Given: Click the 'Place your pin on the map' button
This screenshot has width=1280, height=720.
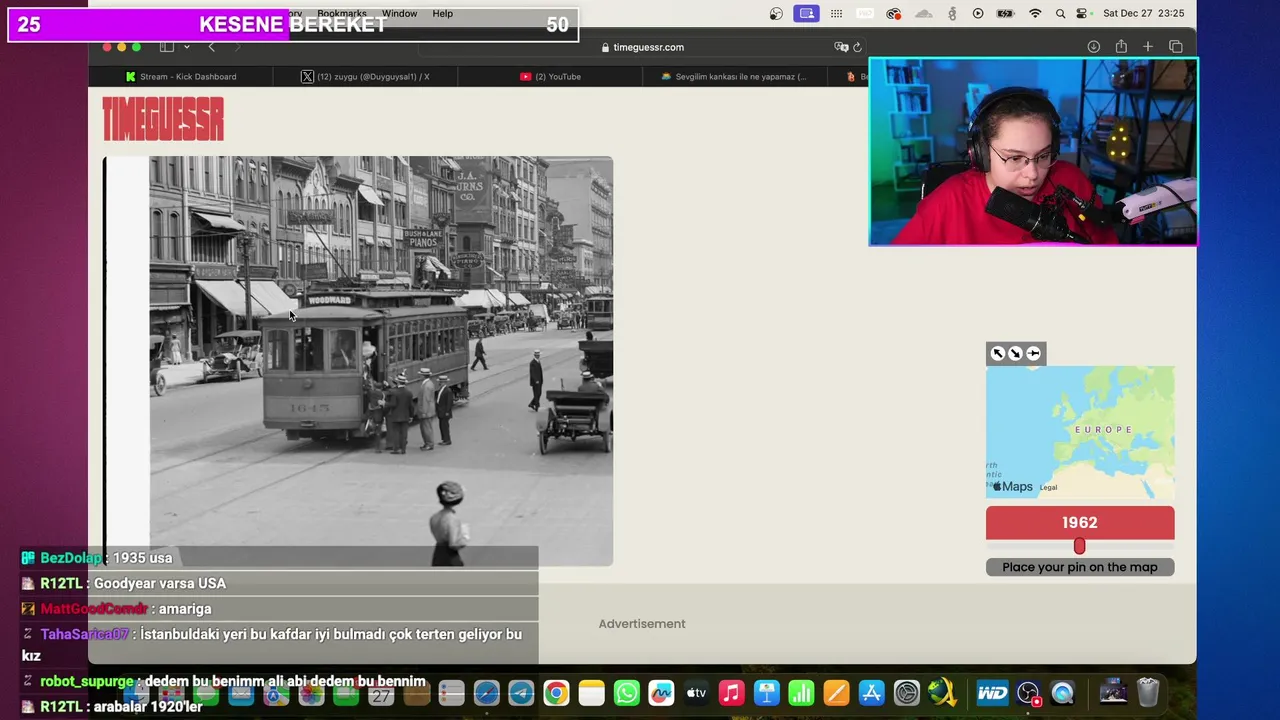Looking at the screenshot, I should [x=1080, y=567].
